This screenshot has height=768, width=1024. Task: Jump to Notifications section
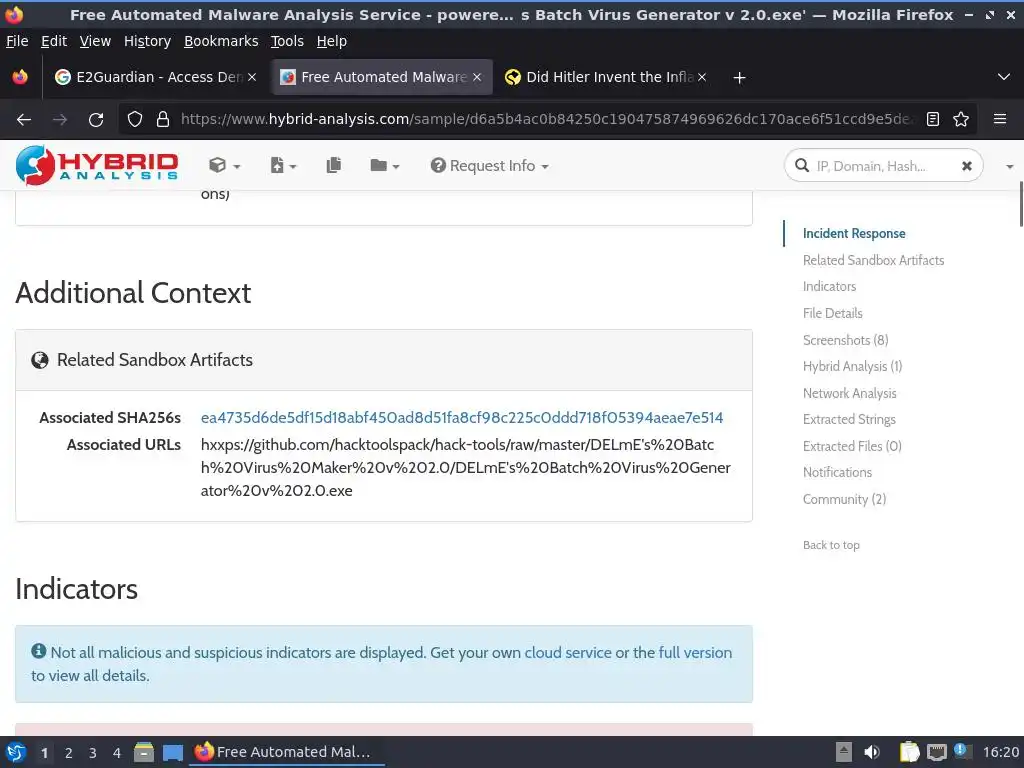837,472
